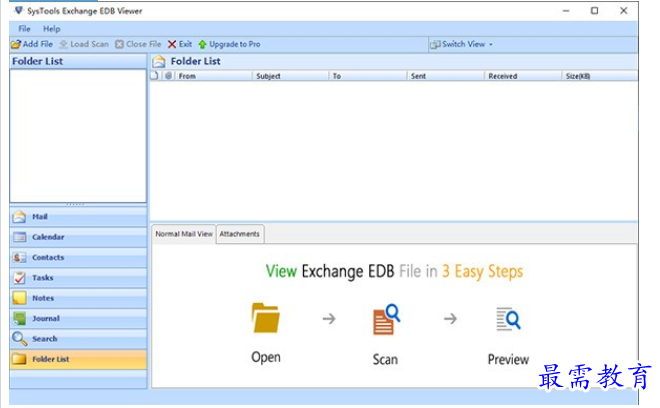Screen dimensions: 660x408
Task: Switch to the Attachments tab
Action: point(240,234)
